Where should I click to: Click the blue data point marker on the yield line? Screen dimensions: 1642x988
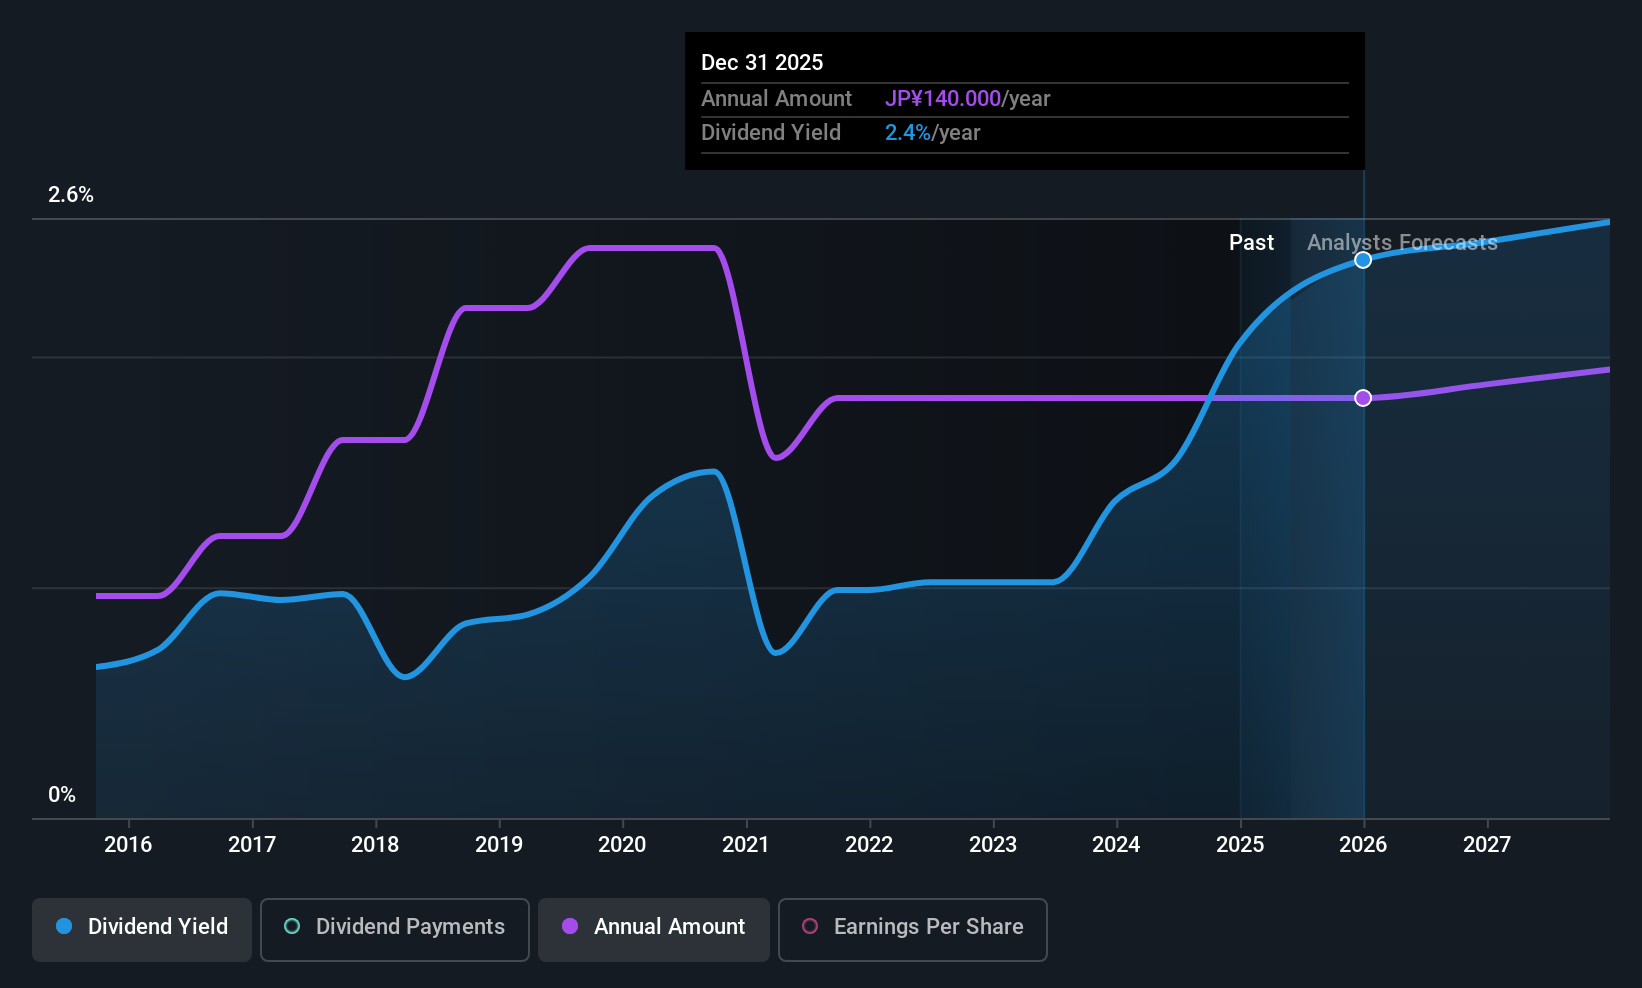click(1363, 260)
